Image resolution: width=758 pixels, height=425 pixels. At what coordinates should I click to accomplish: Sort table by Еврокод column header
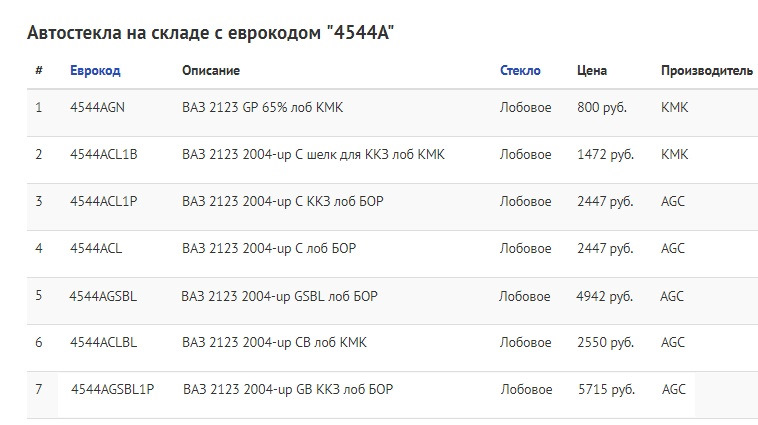(x=95, y=71)
